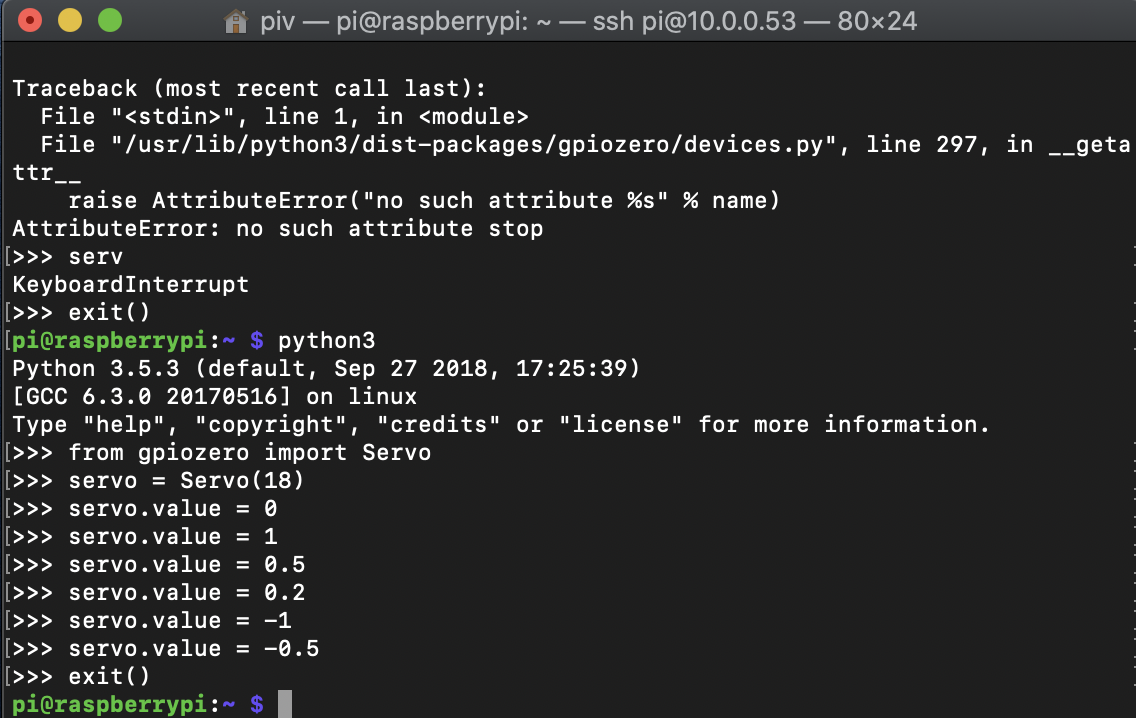Click the 'servo.value = -1' line

click(180, 621)
